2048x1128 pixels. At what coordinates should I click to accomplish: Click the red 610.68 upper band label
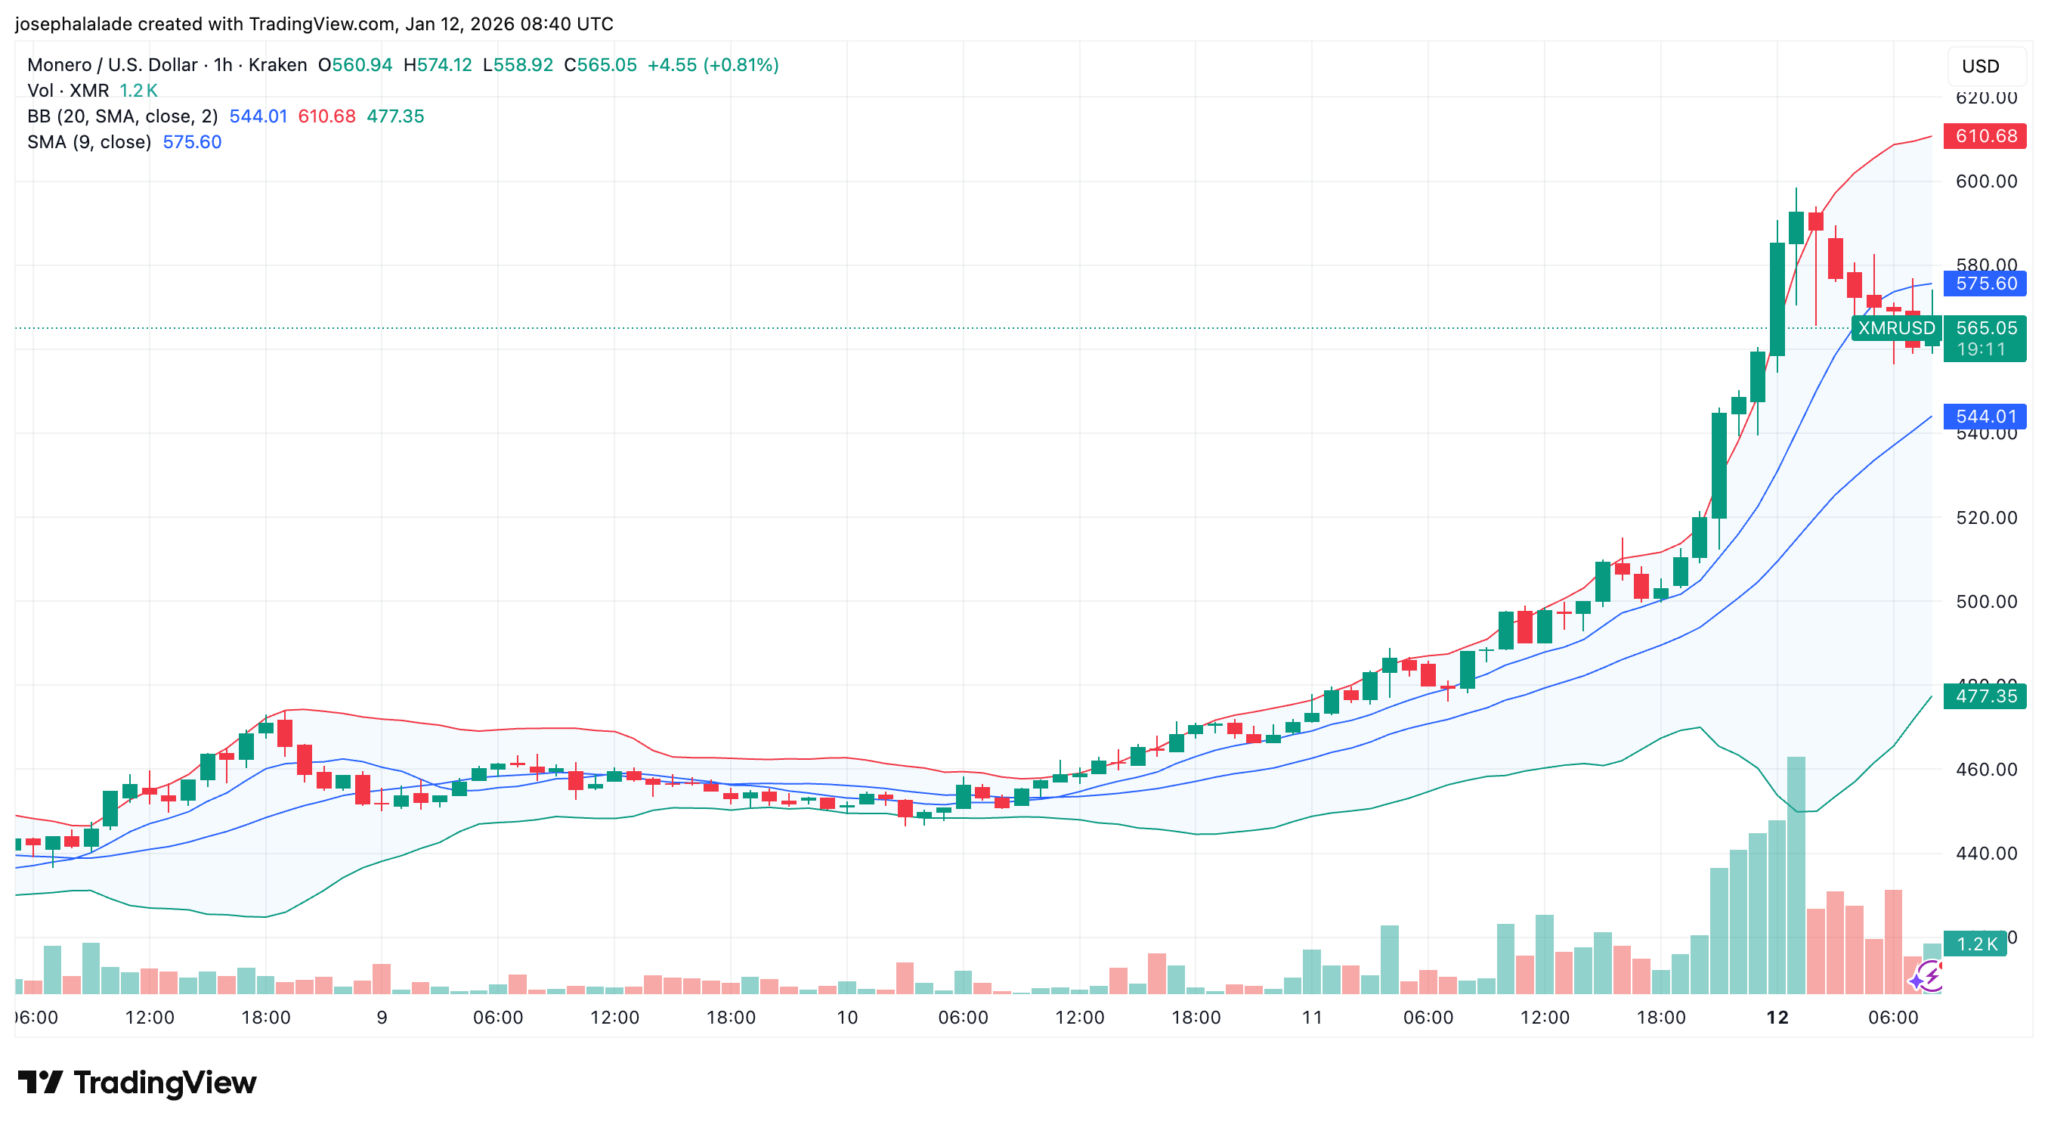coord(1985,136)
